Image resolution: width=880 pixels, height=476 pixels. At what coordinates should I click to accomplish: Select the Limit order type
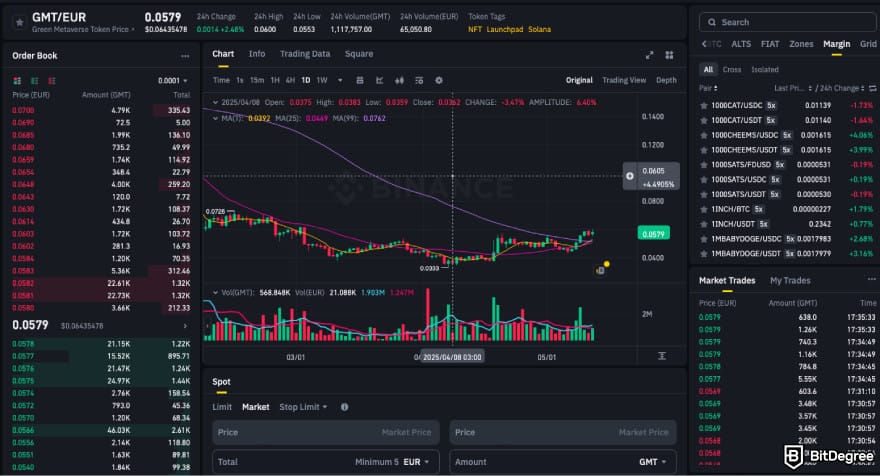222,407
